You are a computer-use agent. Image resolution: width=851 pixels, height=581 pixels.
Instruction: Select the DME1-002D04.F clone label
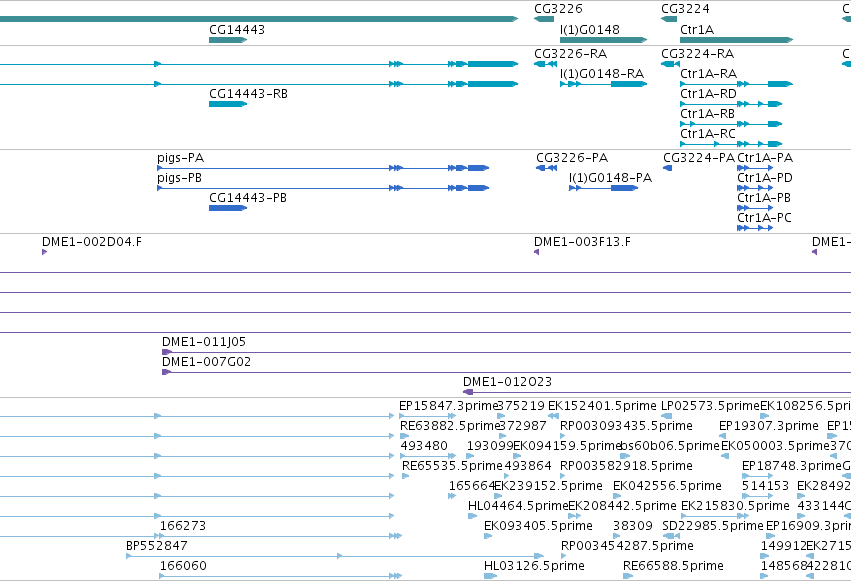(x=92, y=242)
